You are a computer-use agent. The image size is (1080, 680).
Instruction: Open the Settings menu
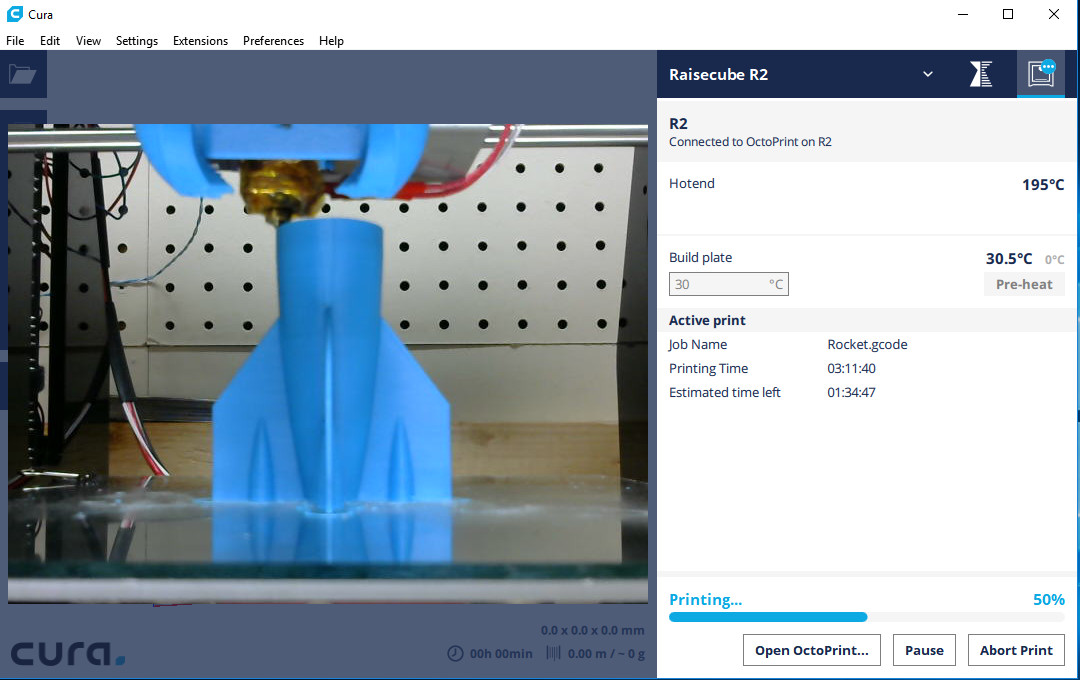(136, 41)
